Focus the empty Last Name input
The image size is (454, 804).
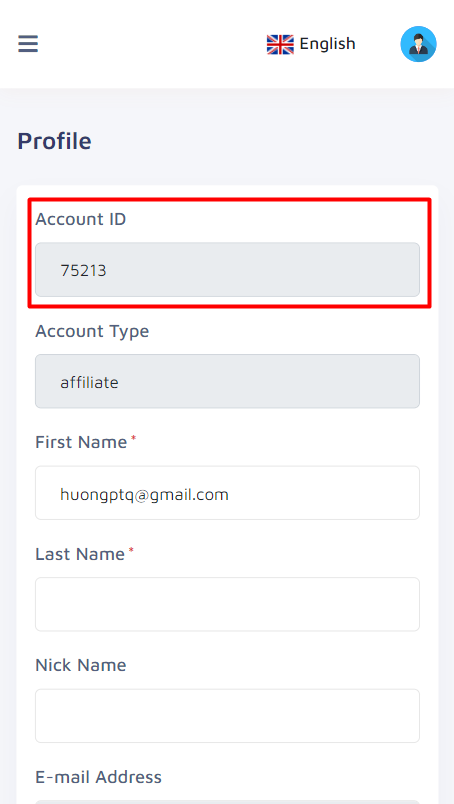(227, 604)
